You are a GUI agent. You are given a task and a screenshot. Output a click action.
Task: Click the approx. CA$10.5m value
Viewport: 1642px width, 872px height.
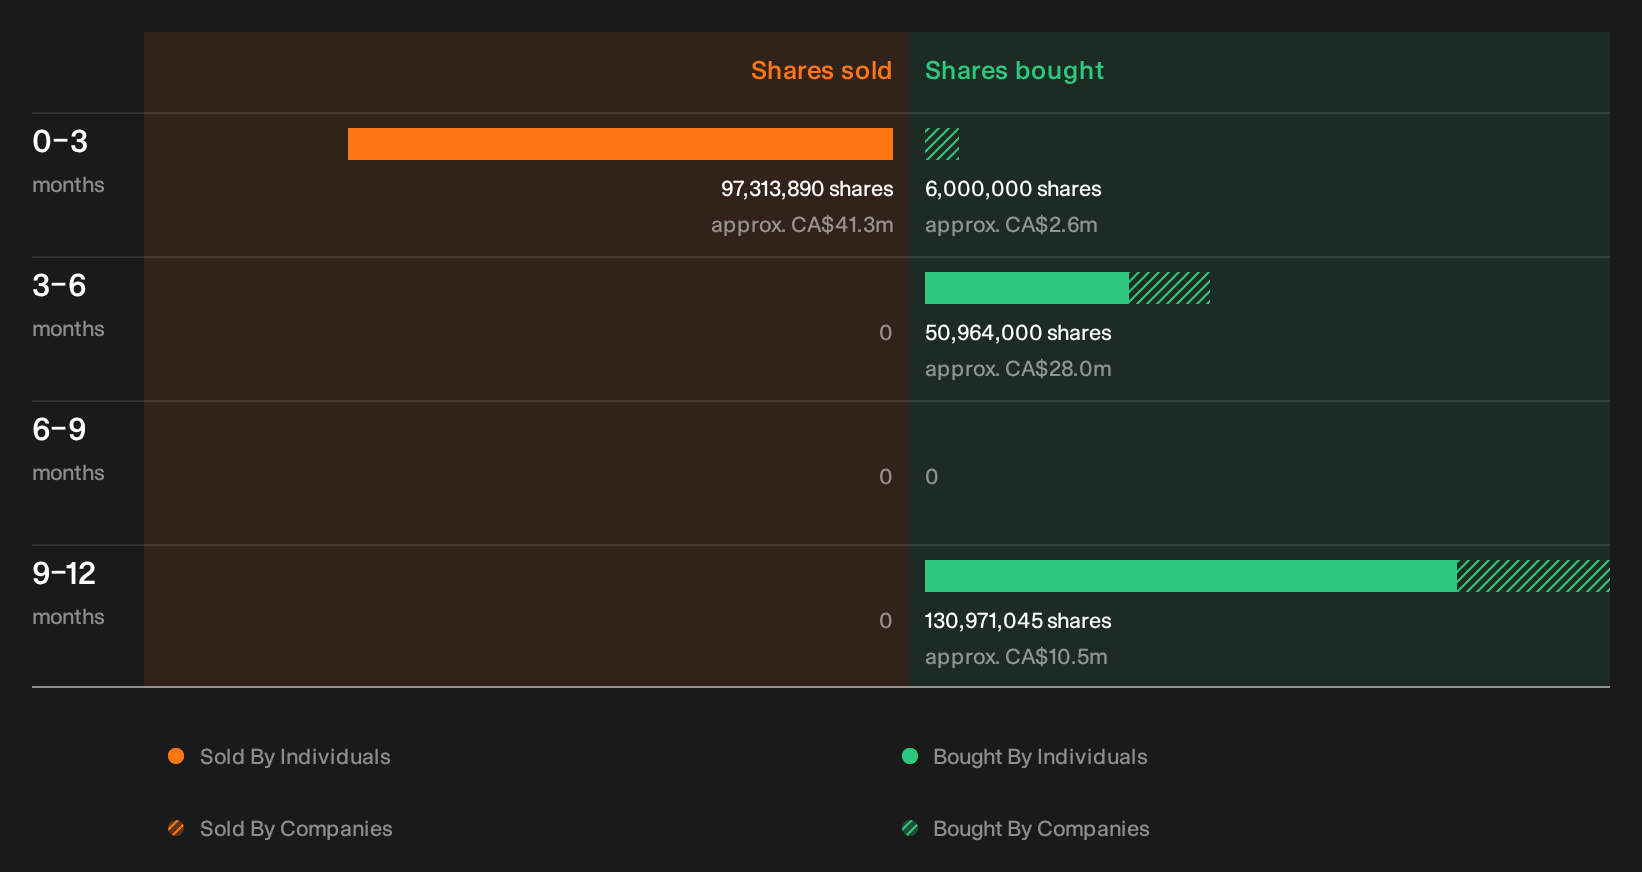click(1016, 657)
